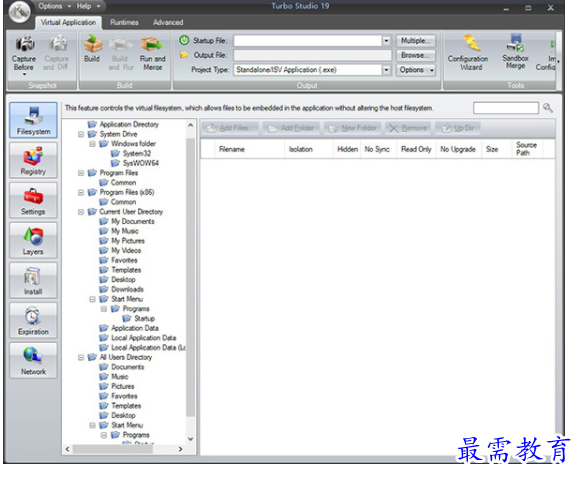Select the My Documents folder
This screenshot has height=481, width=579.
133,221
